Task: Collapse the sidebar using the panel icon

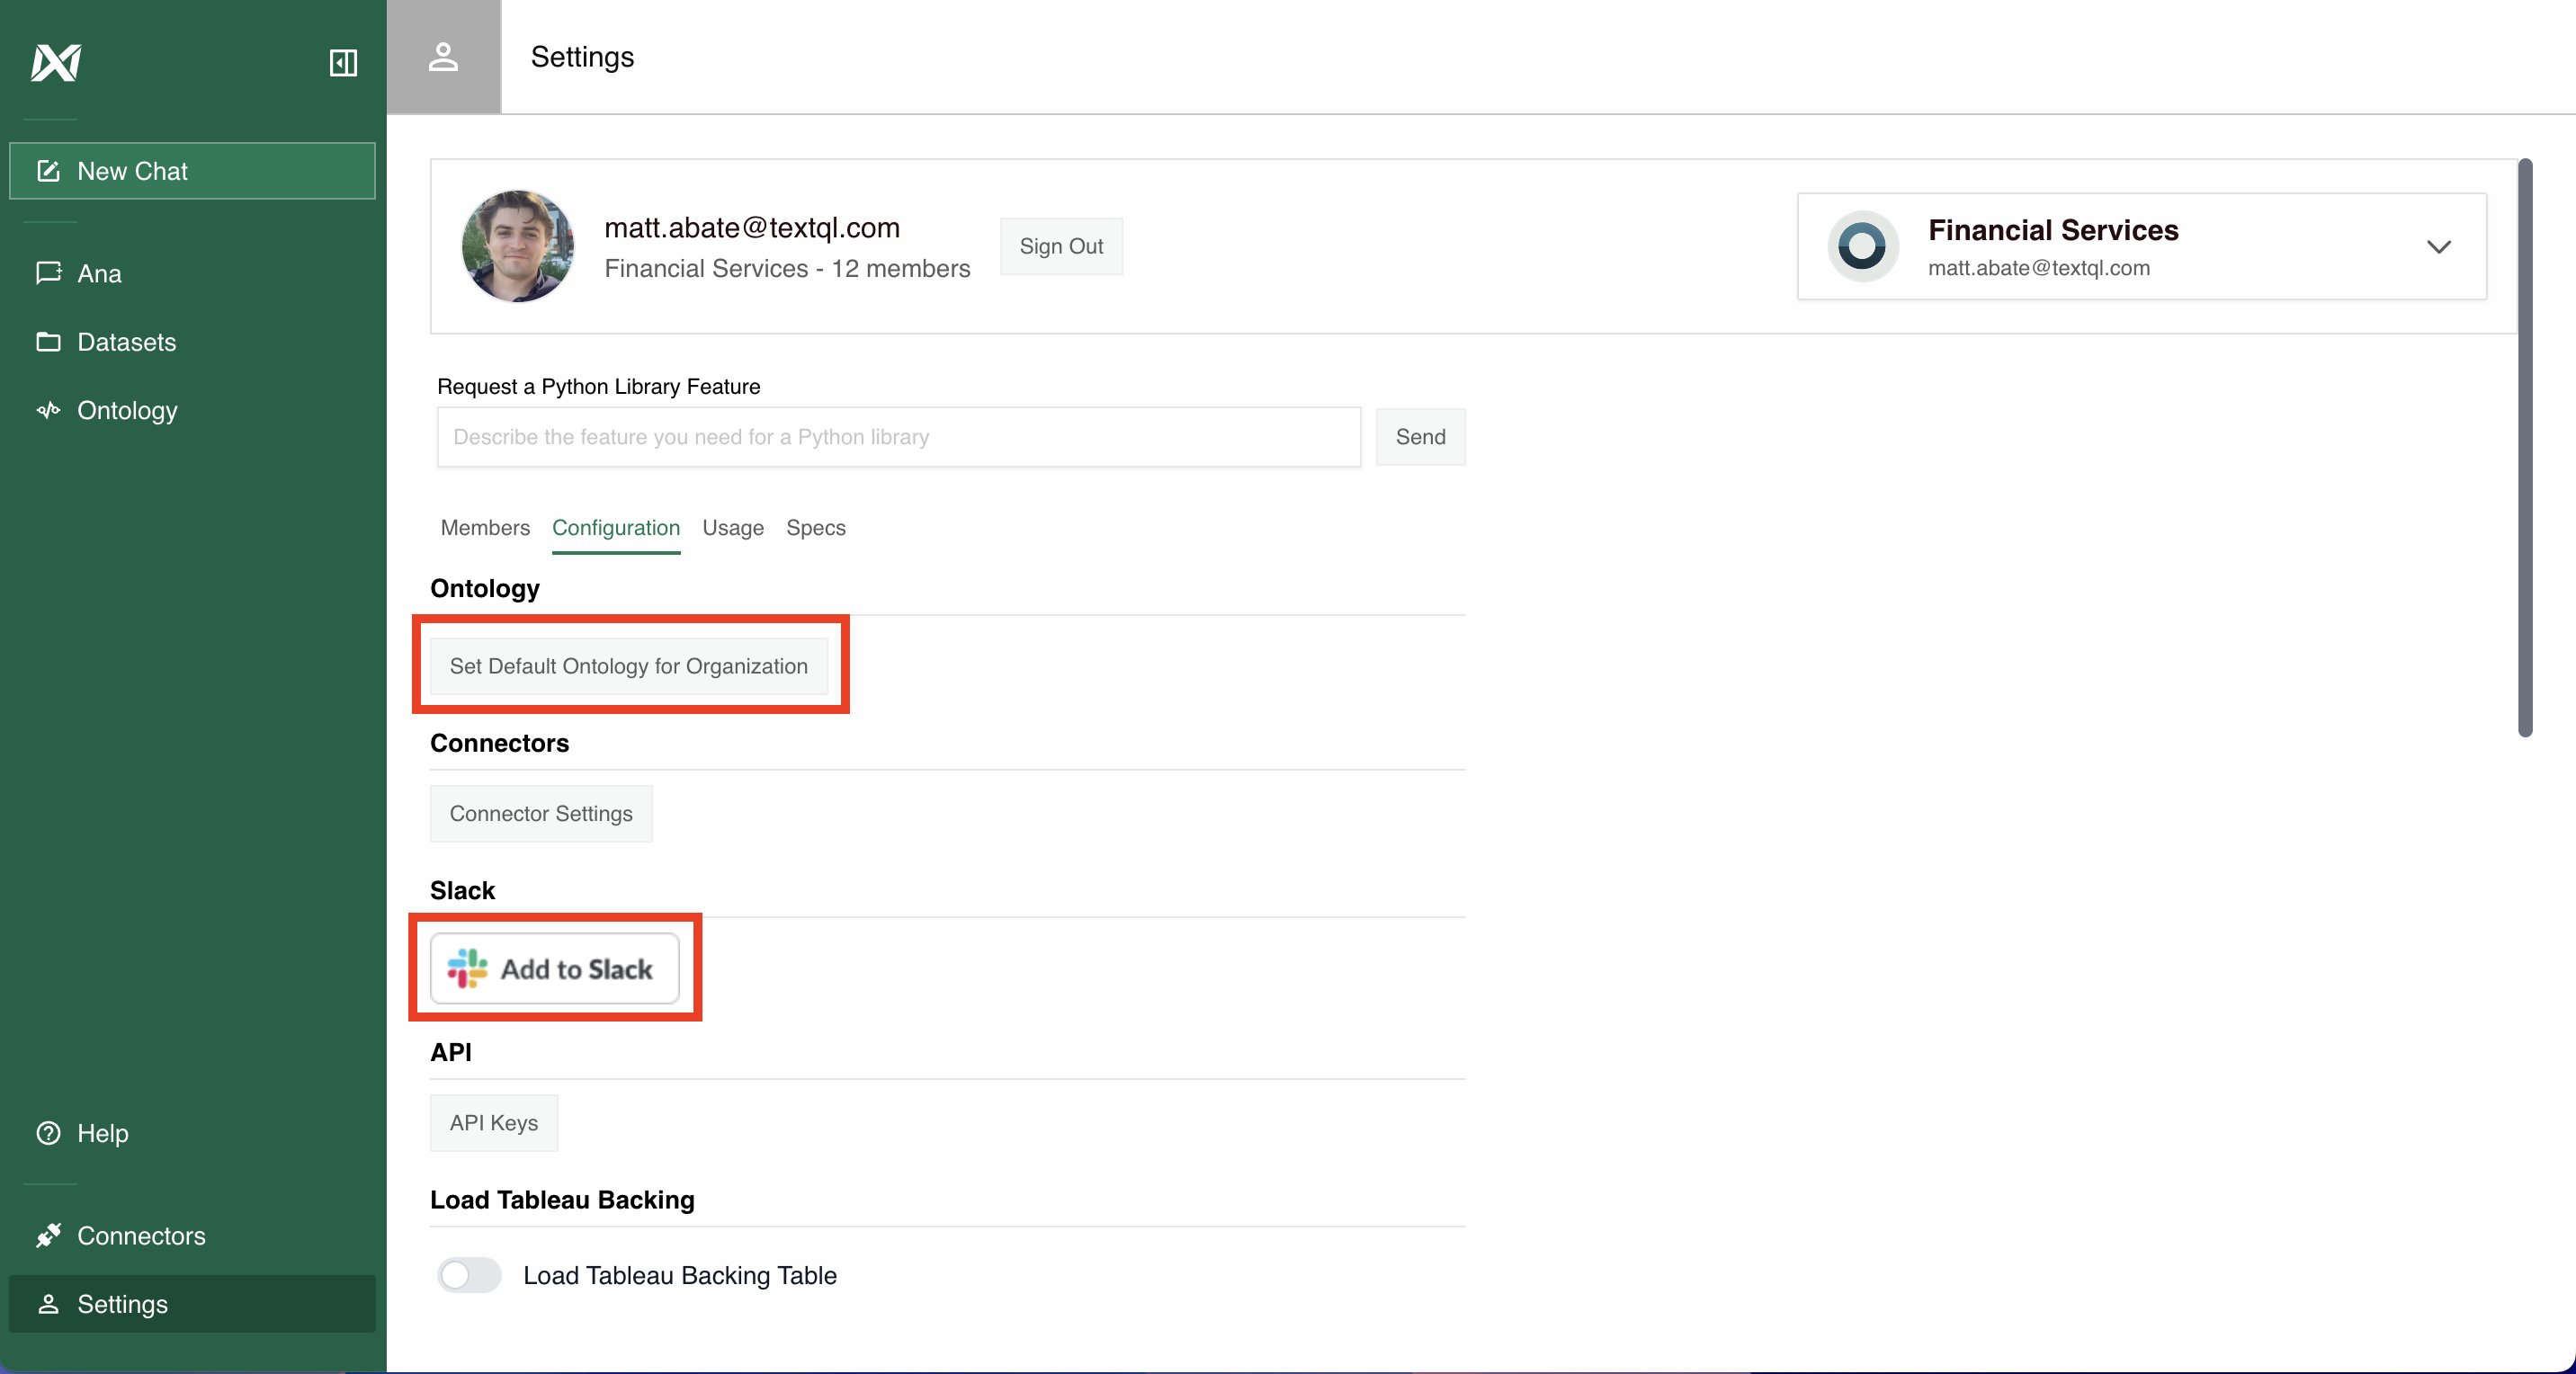Action: click(x=342, y=63)
